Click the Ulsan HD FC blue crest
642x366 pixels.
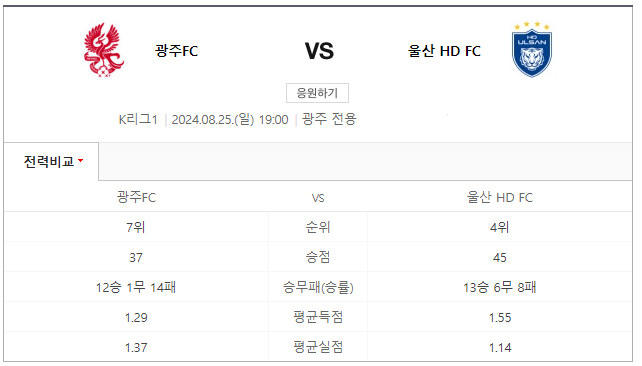tap(532, 49)
